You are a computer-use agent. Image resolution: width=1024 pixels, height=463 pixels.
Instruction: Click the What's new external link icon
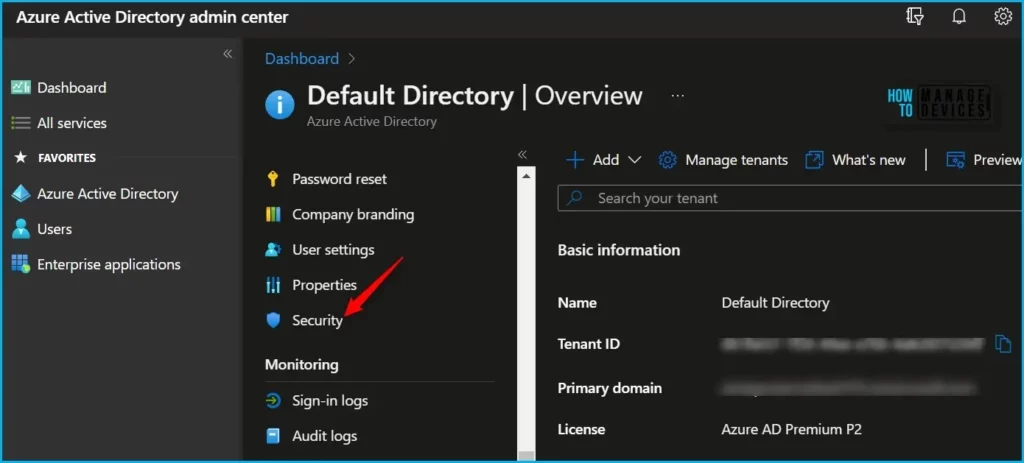click(x=814, y=160)
